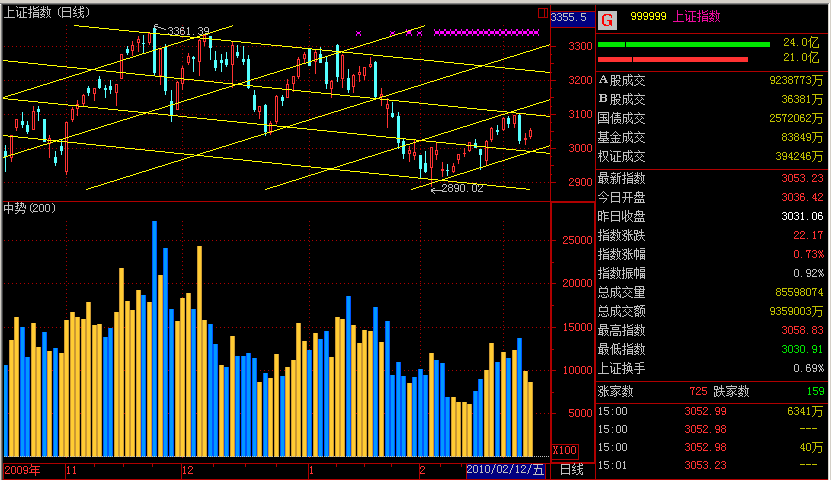Click the red sell volume bar

pos(673,59)
